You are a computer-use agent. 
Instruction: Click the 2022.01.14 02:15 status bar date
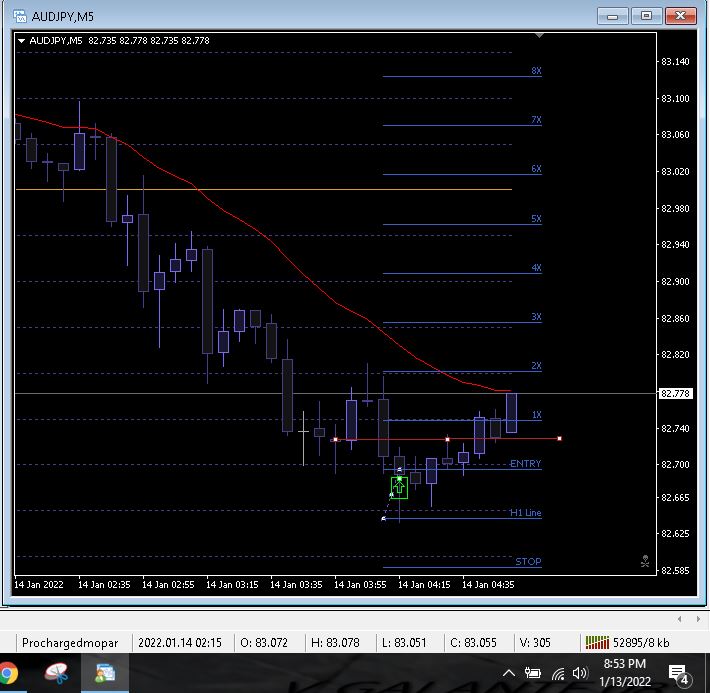tap(180, 643)
